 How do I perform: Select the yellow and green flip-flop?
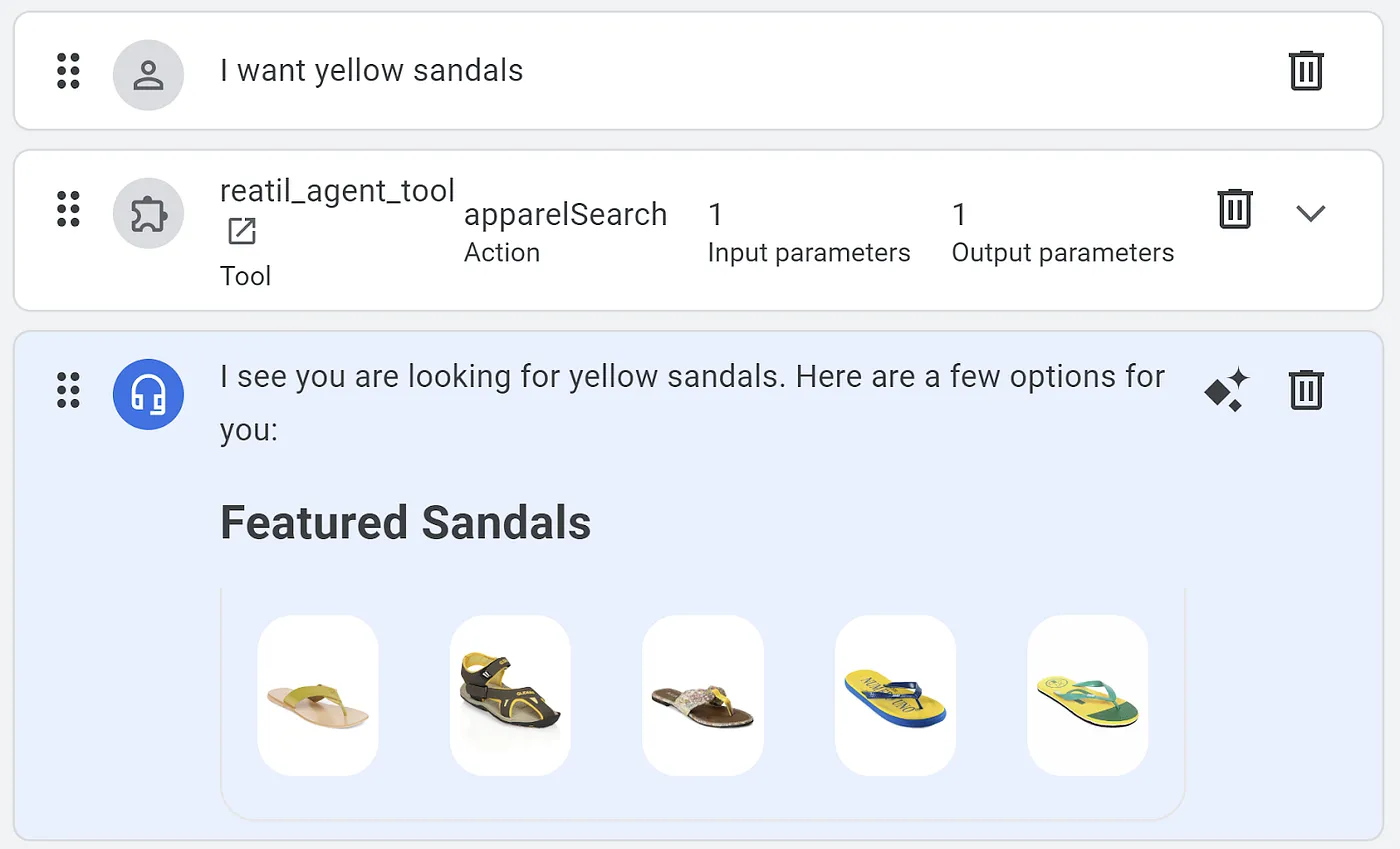coord(1087,696)
